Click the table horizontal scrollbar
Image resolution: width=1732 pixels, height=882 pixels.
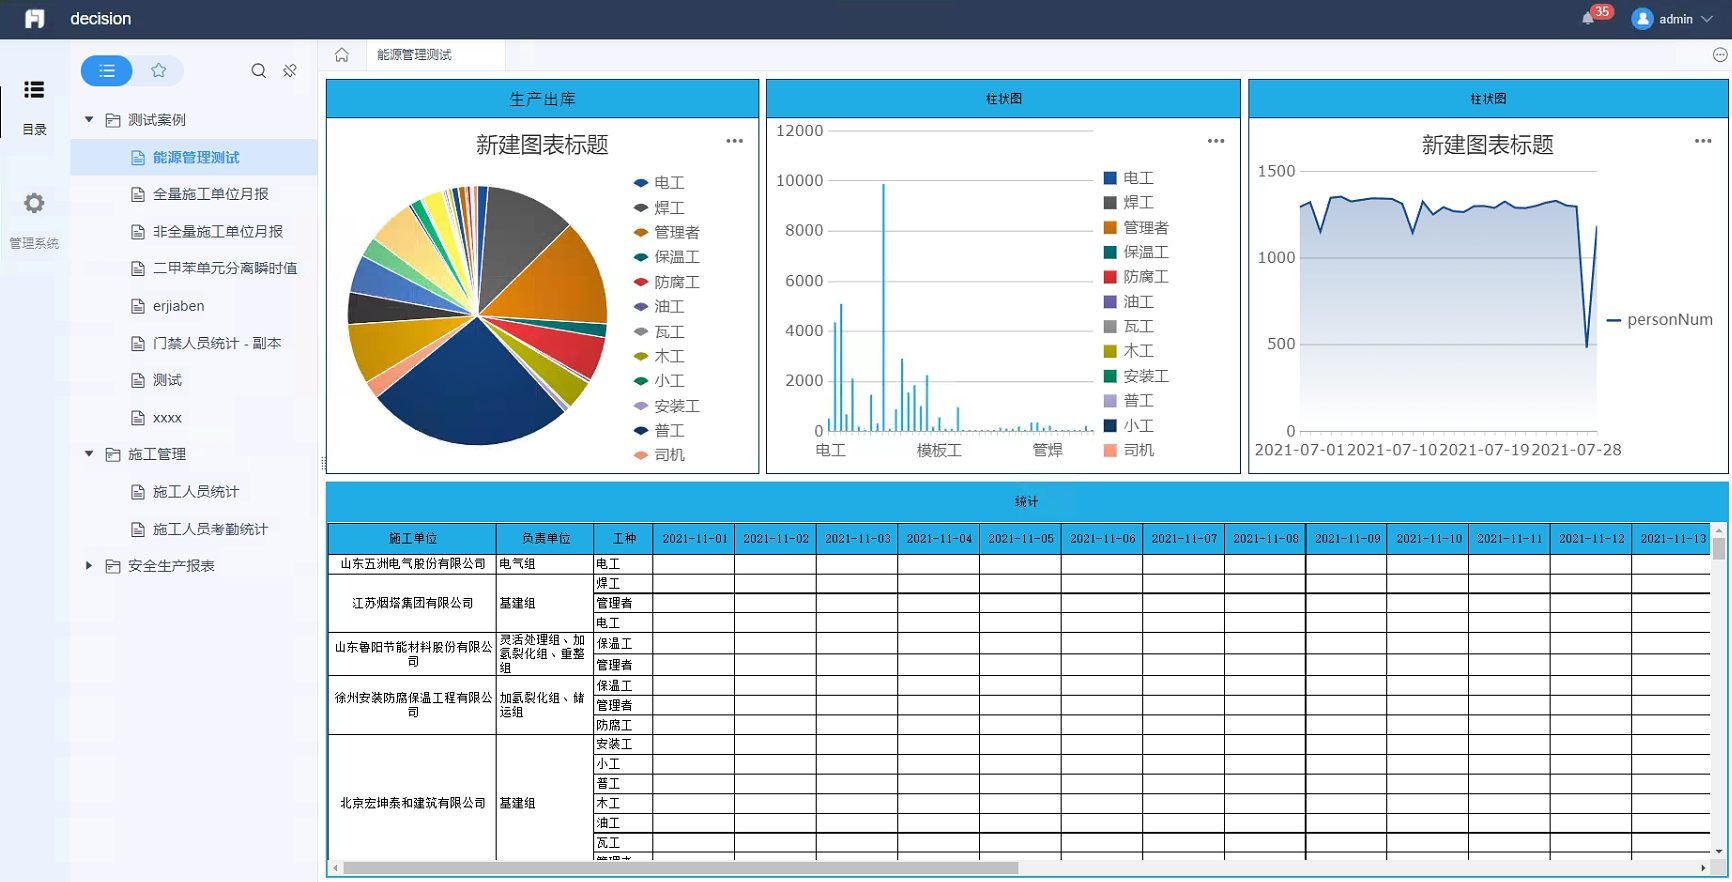pyautogui.click(x=680, y=868)
